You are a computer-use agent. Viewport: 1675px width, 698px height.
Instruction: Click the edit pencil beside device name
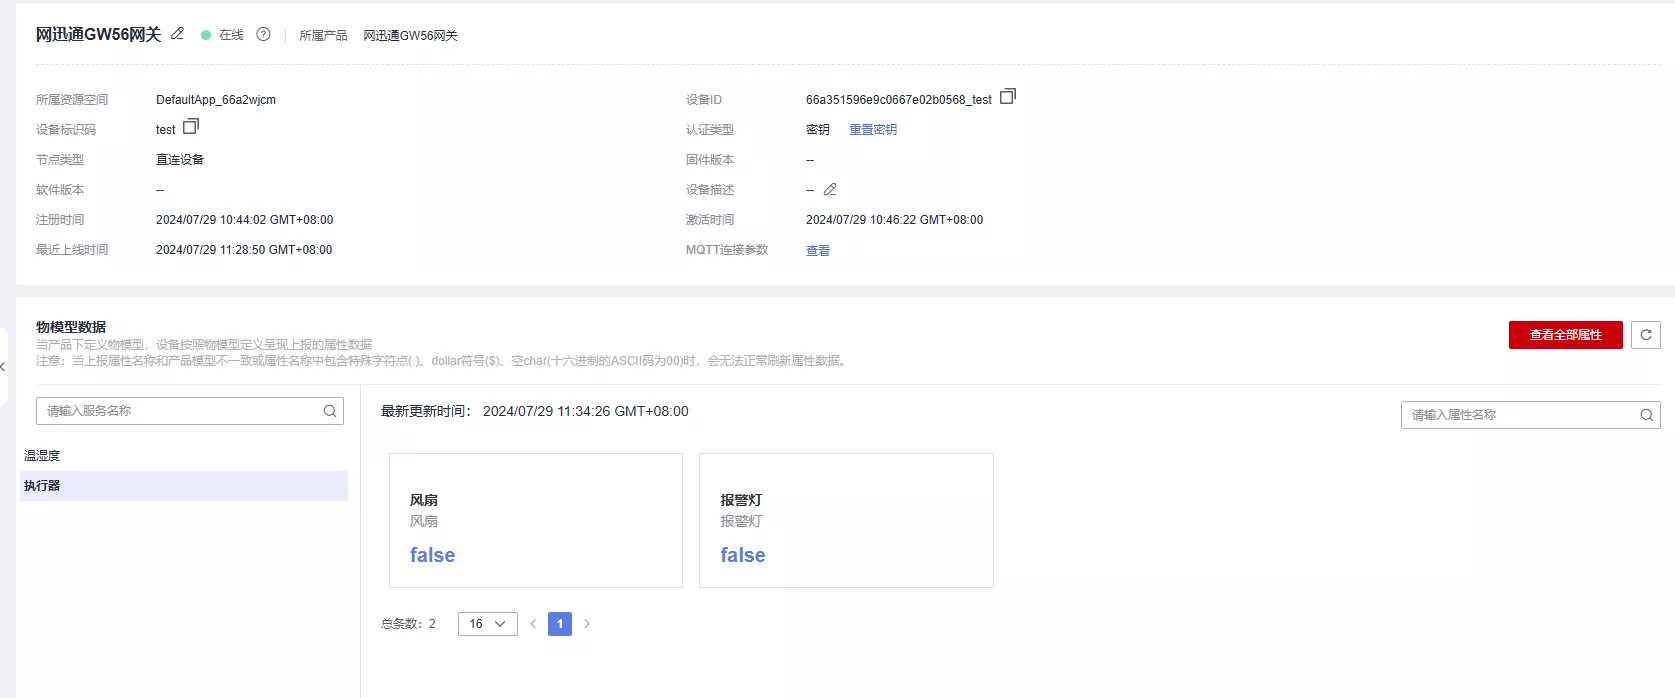pyautogui.click(x=177, y=34)
